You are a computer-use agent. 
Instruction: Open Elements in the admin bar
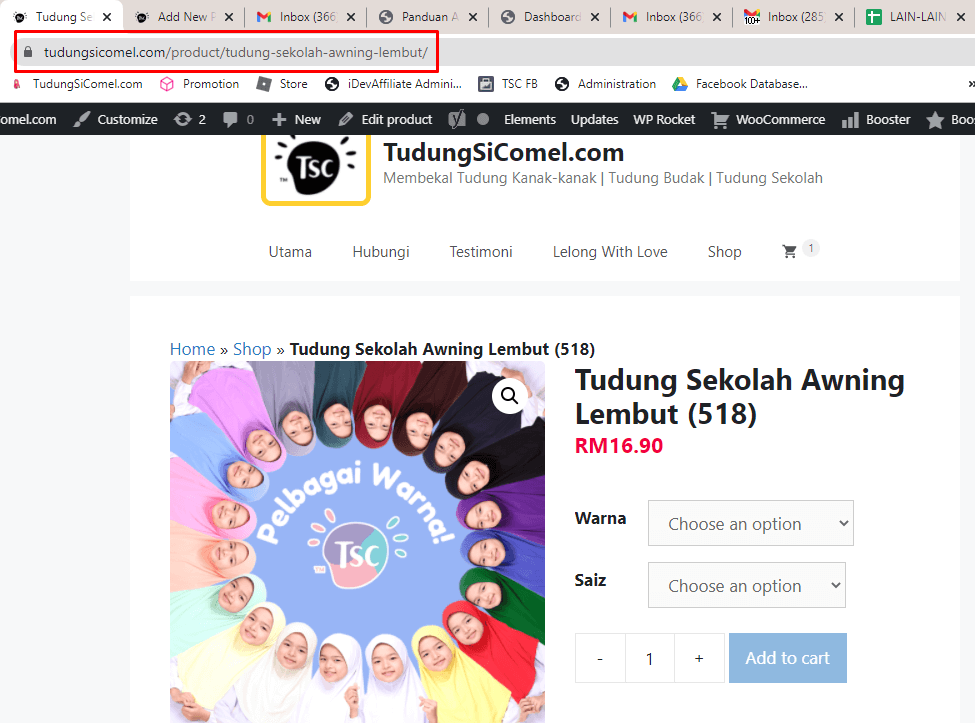click(x=530, y=119)
